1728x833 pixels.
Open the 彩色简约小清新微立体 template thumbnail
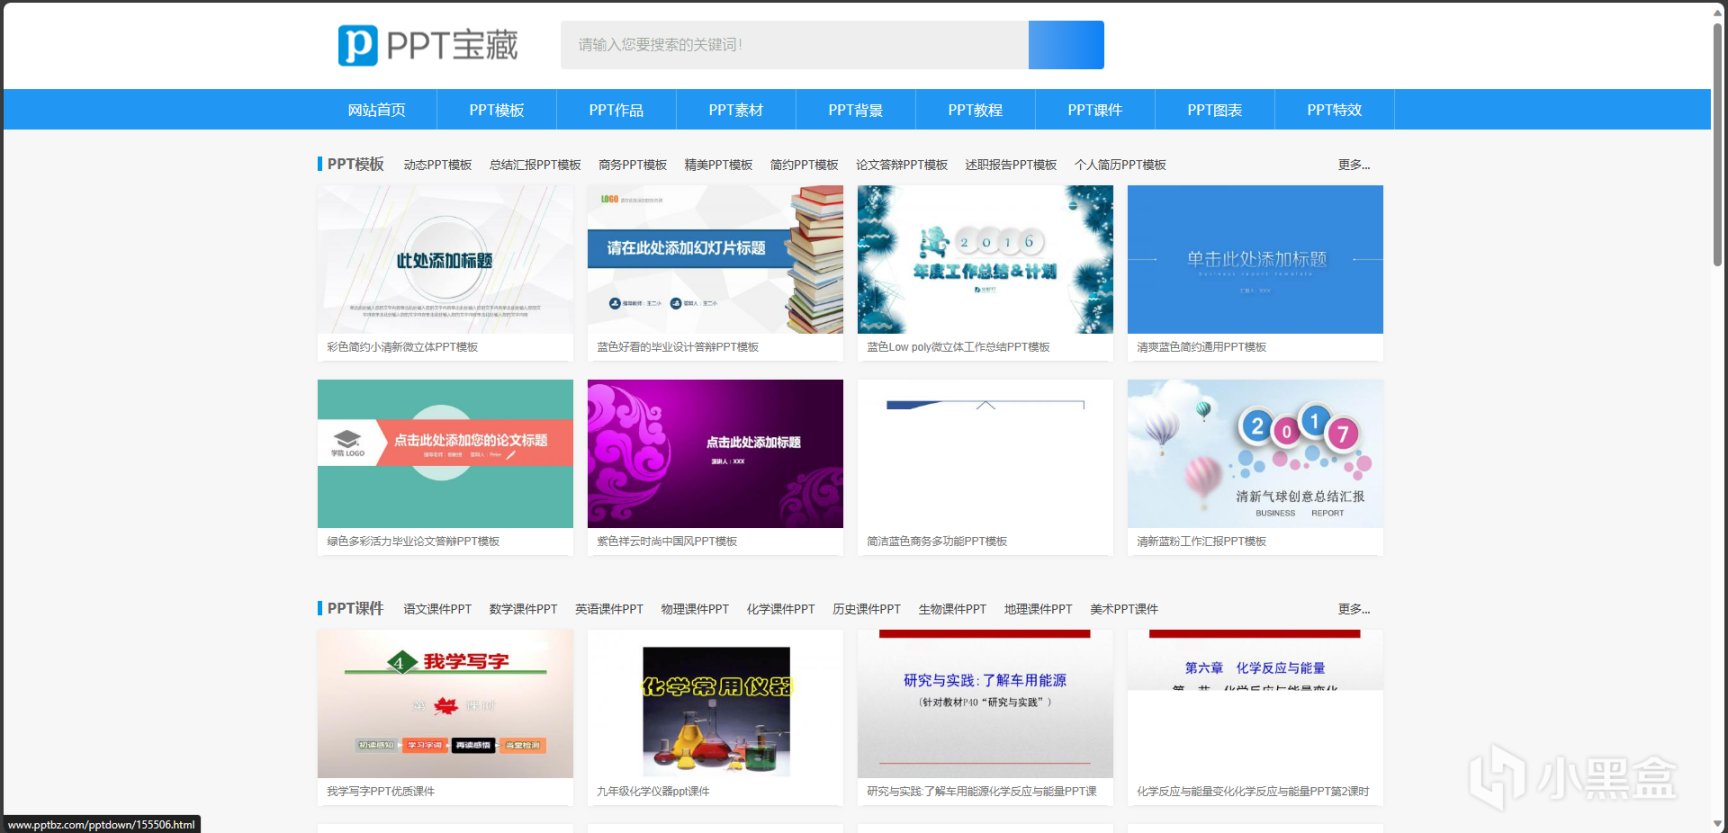[445, 259]
